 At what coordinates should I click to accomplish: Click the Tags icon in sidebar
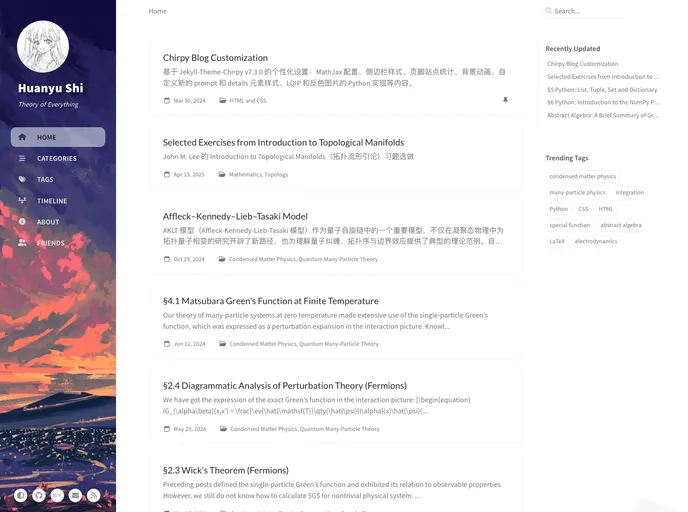coord(22,179)
